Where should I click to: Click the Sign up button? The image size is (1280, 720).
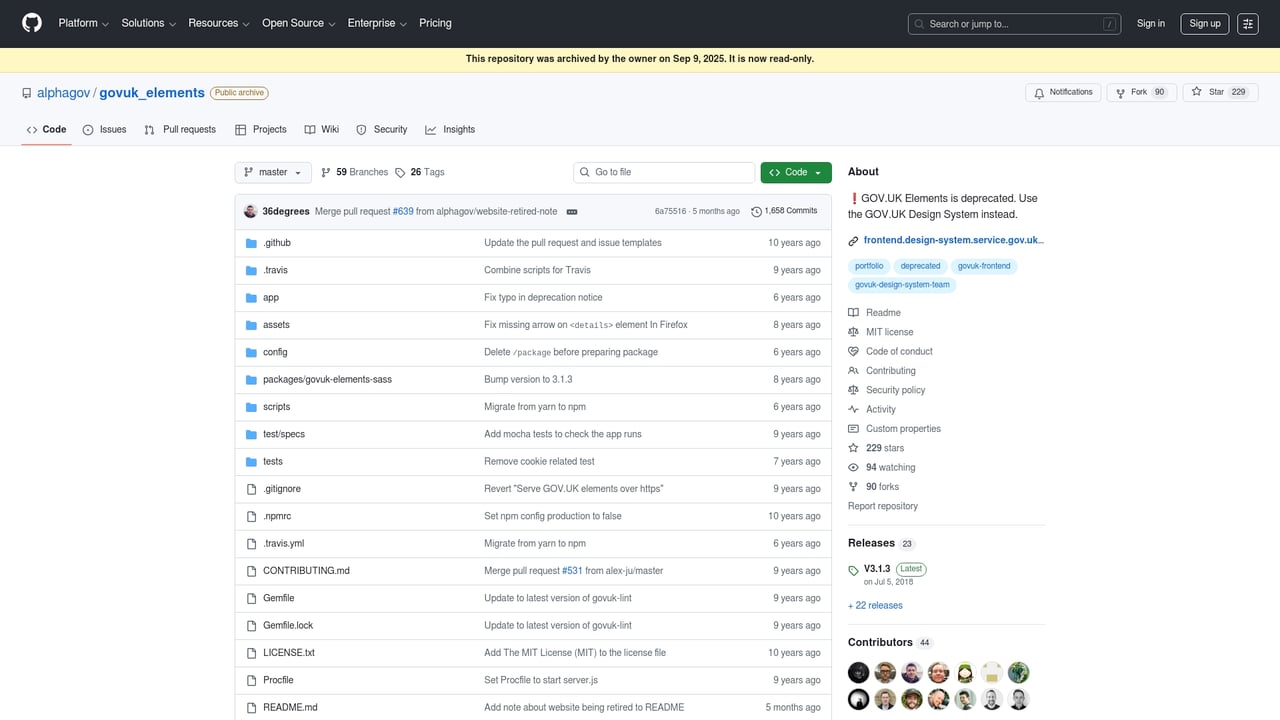coord(1204,23)
